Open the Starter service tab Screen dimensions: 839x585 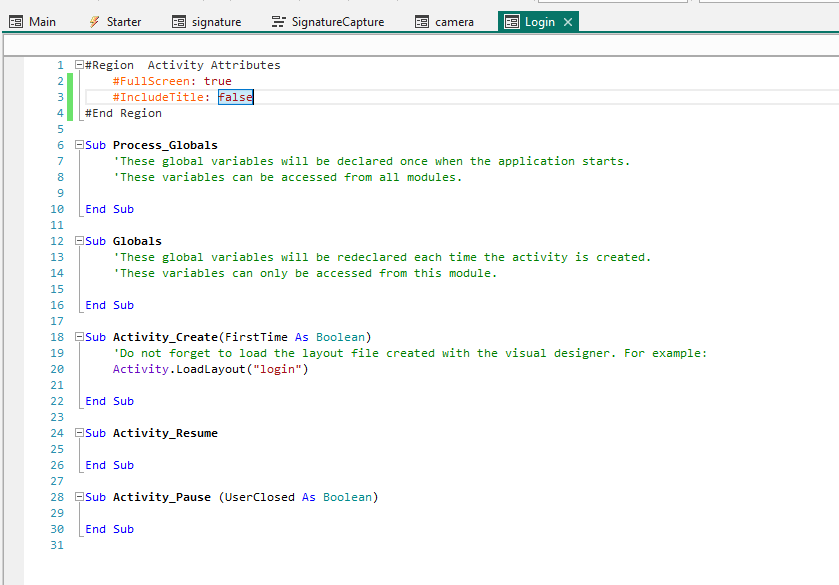tap(115, 22)
